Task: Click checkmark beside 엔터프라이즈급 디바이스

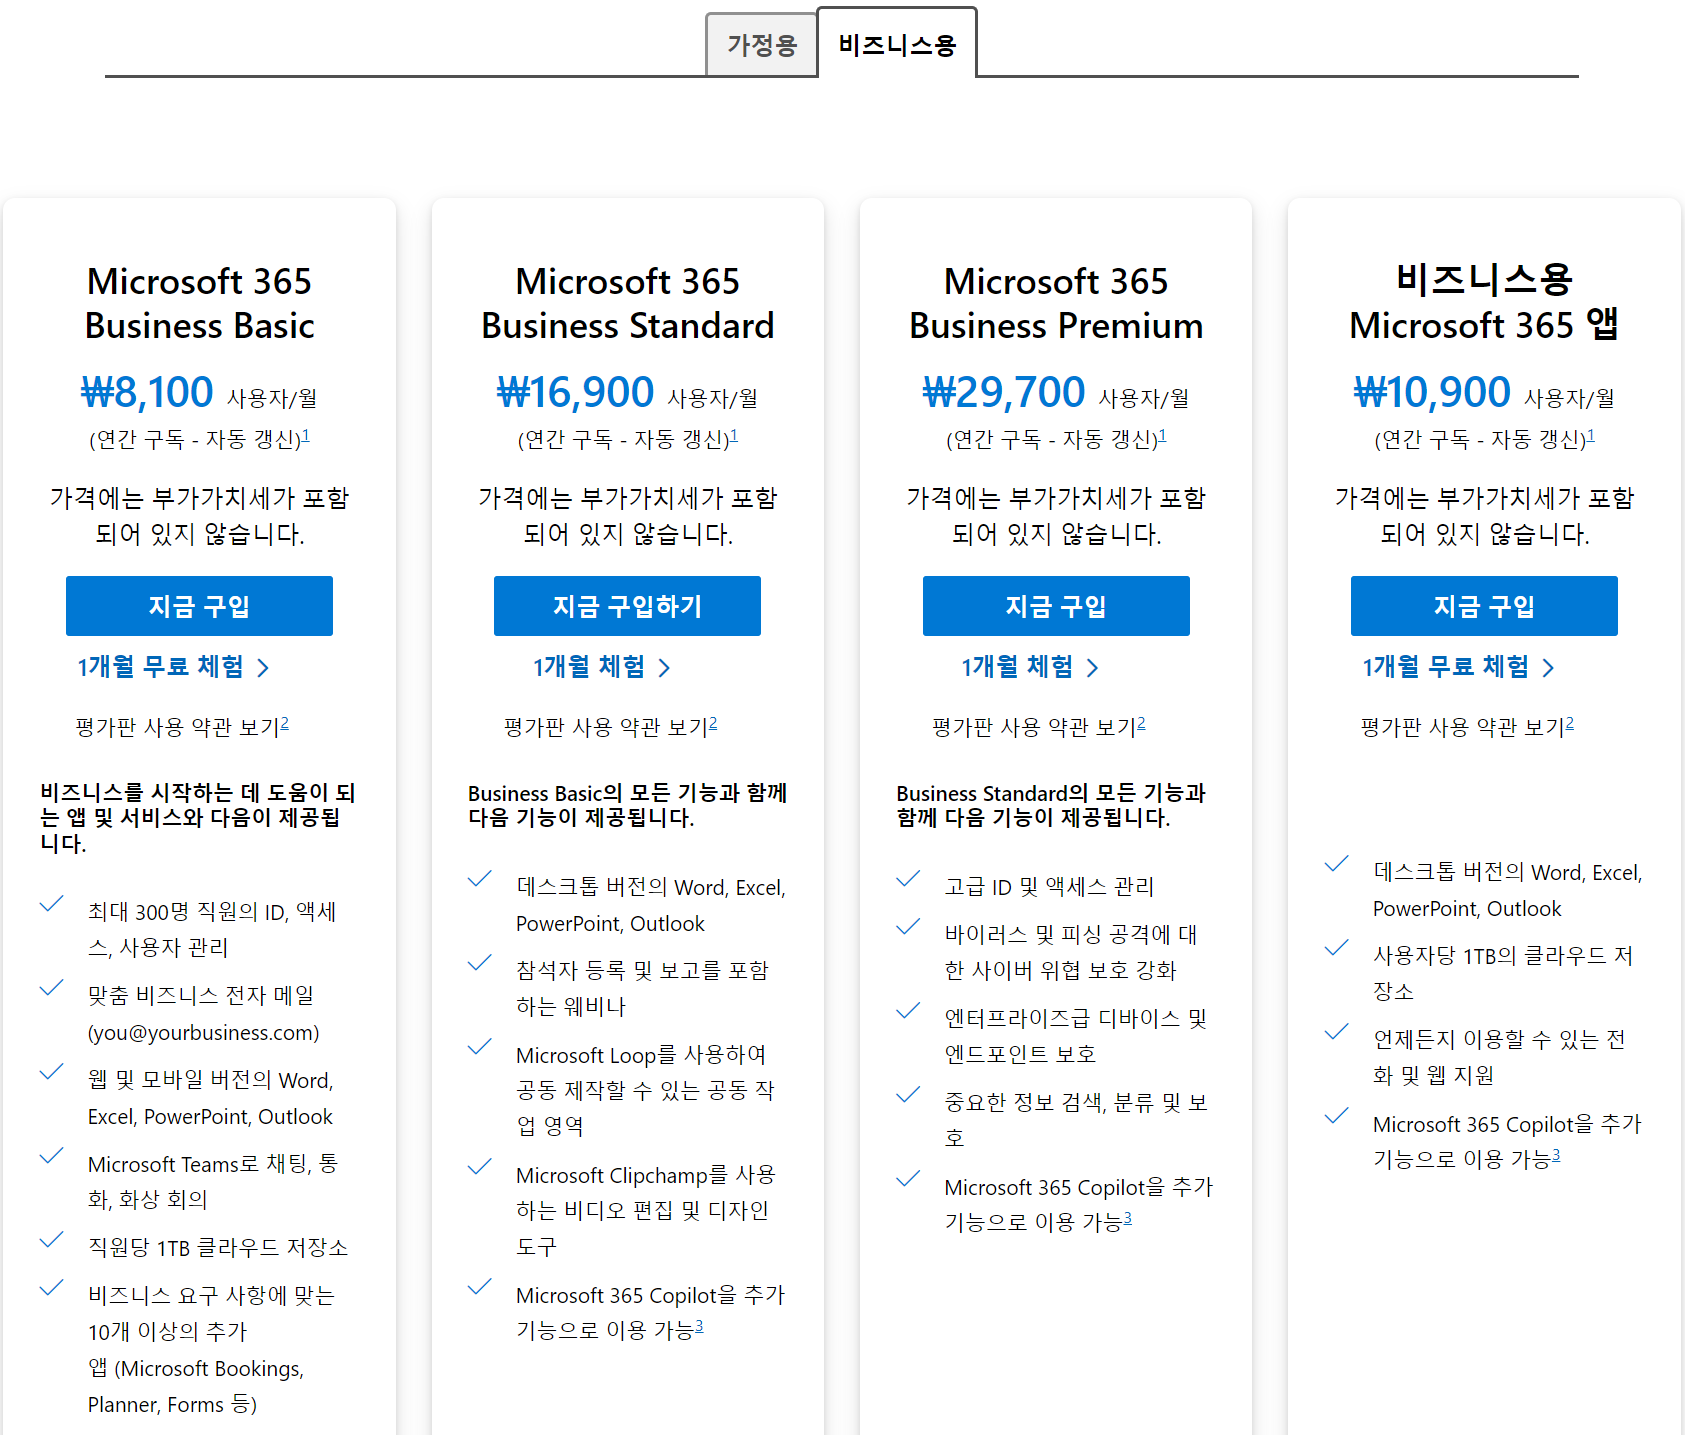Action: pos(908,1011)
